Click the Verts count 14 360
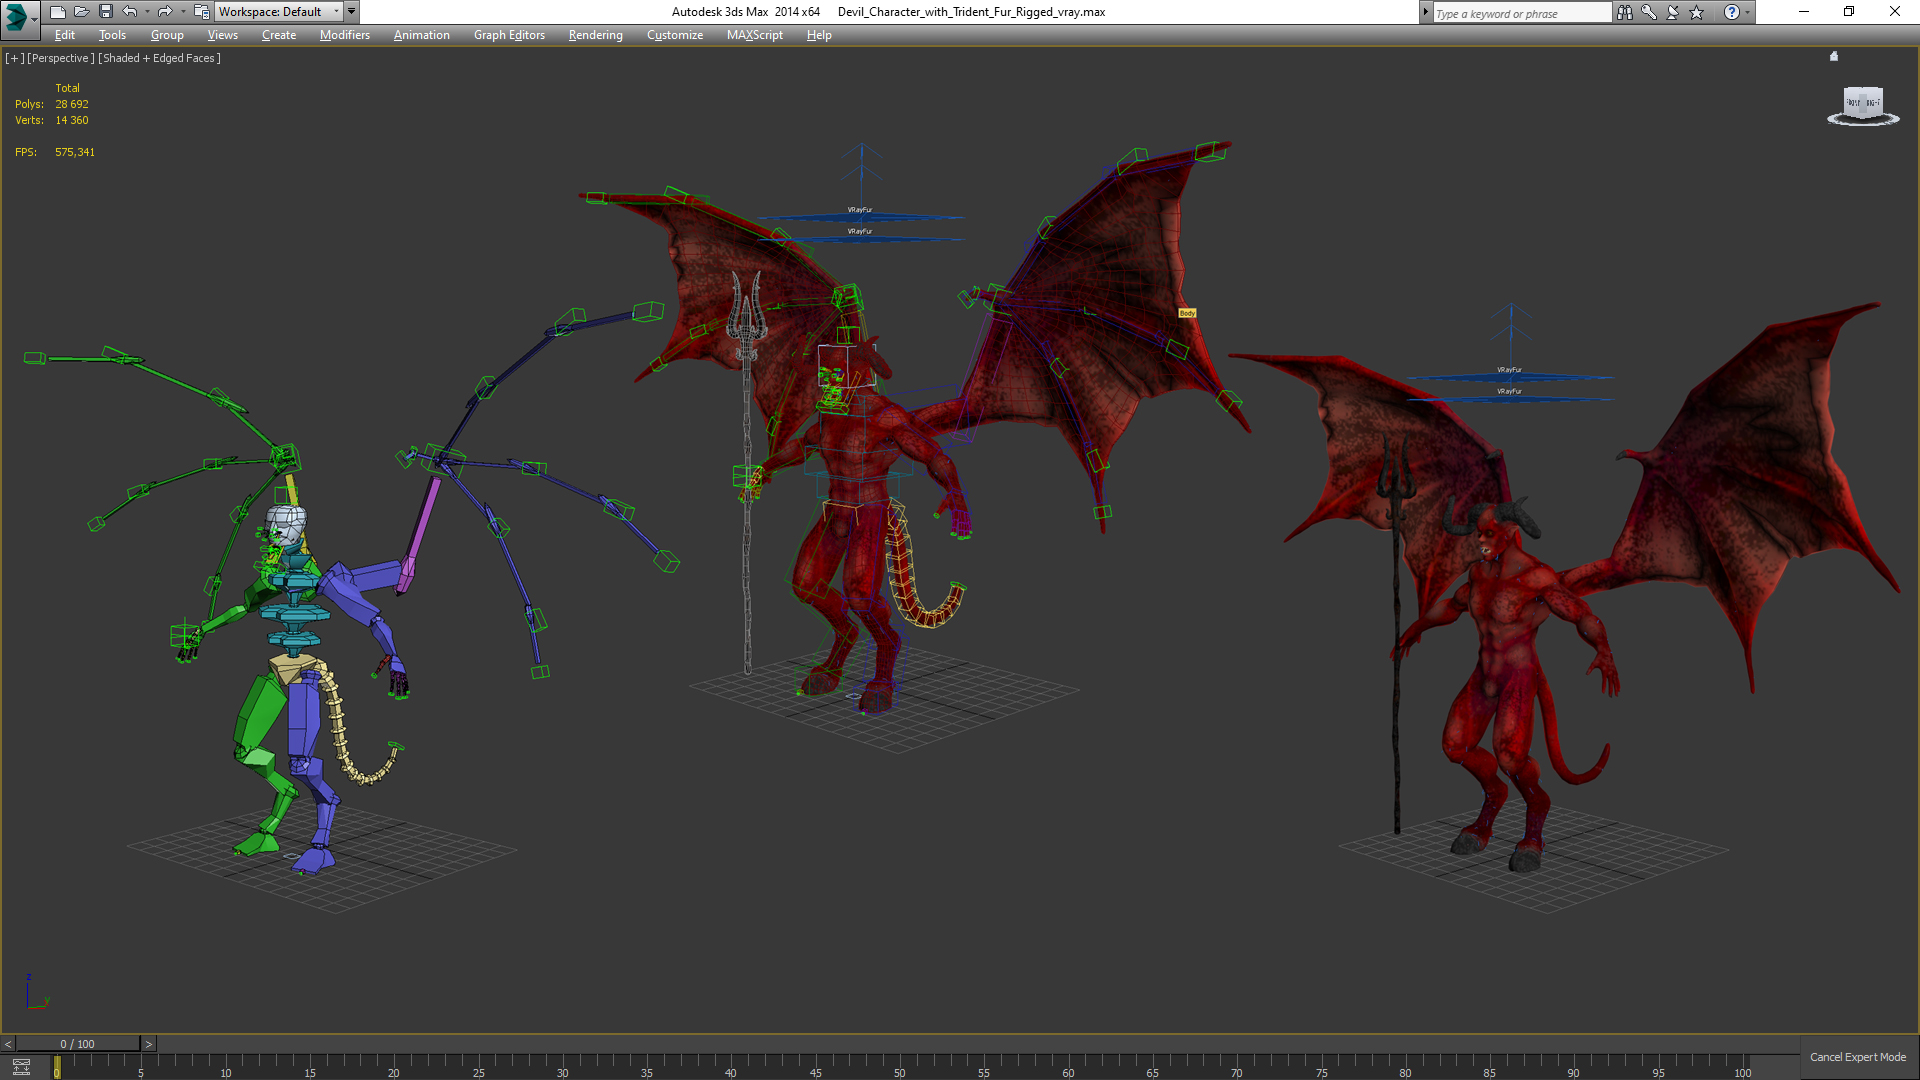Screen dimensions: 1920x1080 [x=72, y=120]
